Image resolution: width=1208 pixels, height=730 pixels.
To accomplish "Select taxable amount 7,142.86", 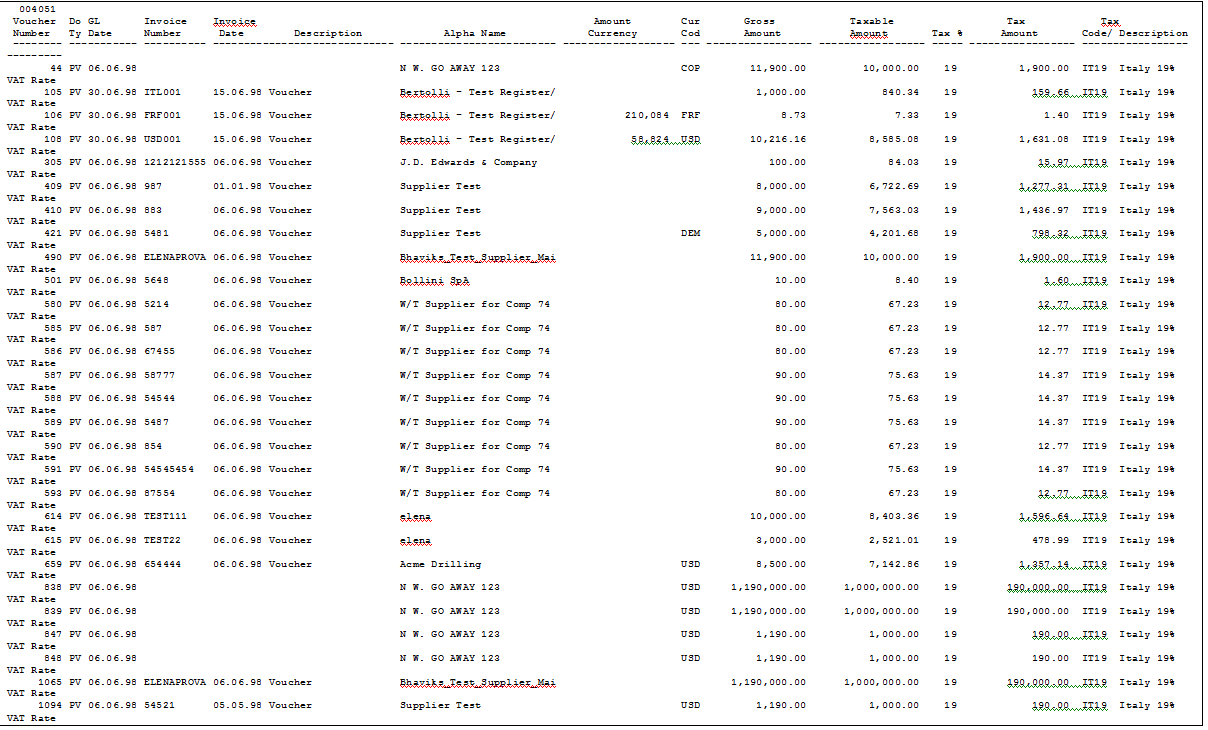I will [x=894, y=564].
